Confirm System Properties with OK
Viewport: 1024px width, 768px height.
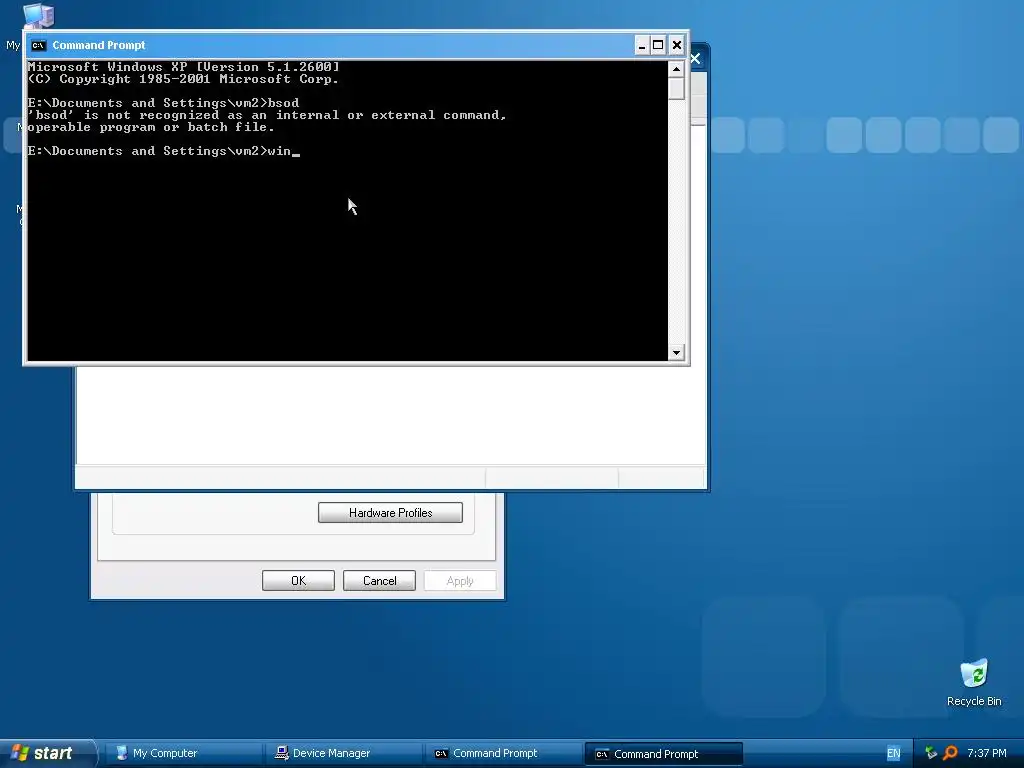pos(298,581)
